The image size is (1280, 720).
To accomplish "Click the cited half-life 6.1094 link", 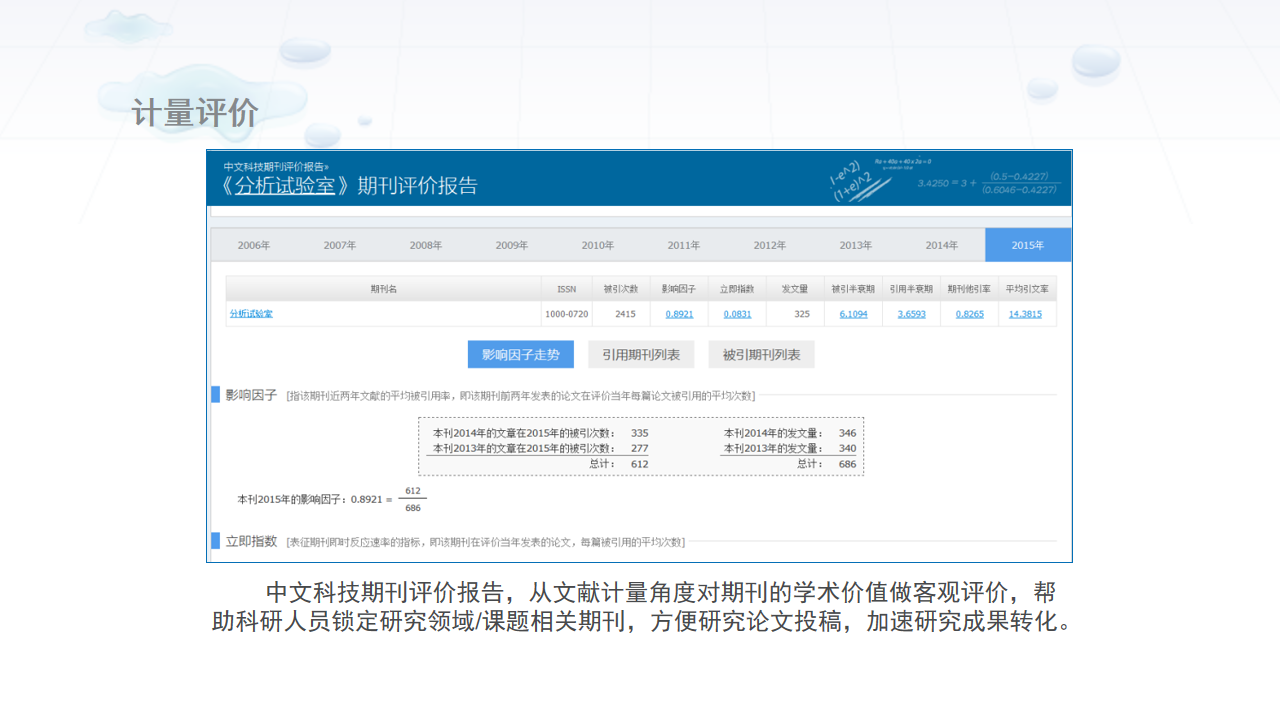I will point(853,314).
